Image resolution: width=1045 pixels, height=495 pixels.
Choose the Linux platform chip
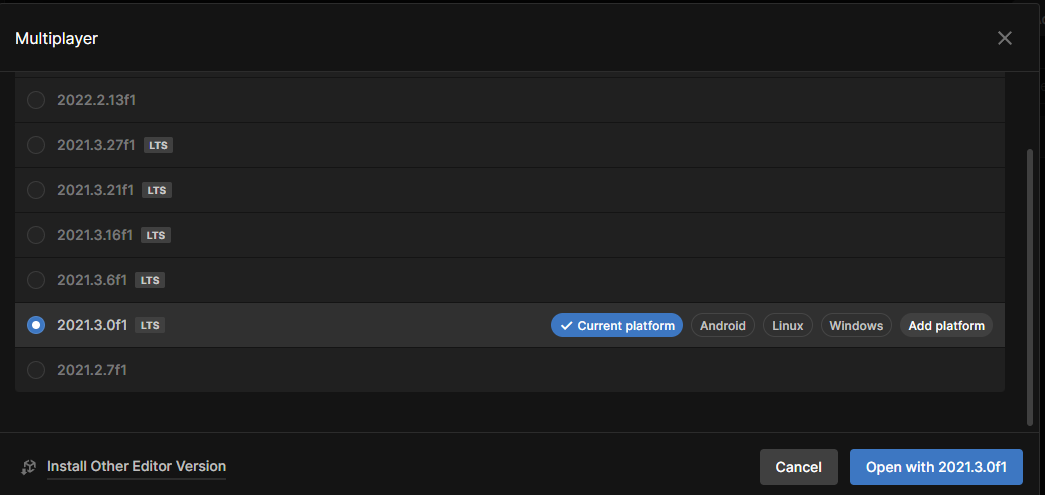pyautogui.click(x=788, y=325)
